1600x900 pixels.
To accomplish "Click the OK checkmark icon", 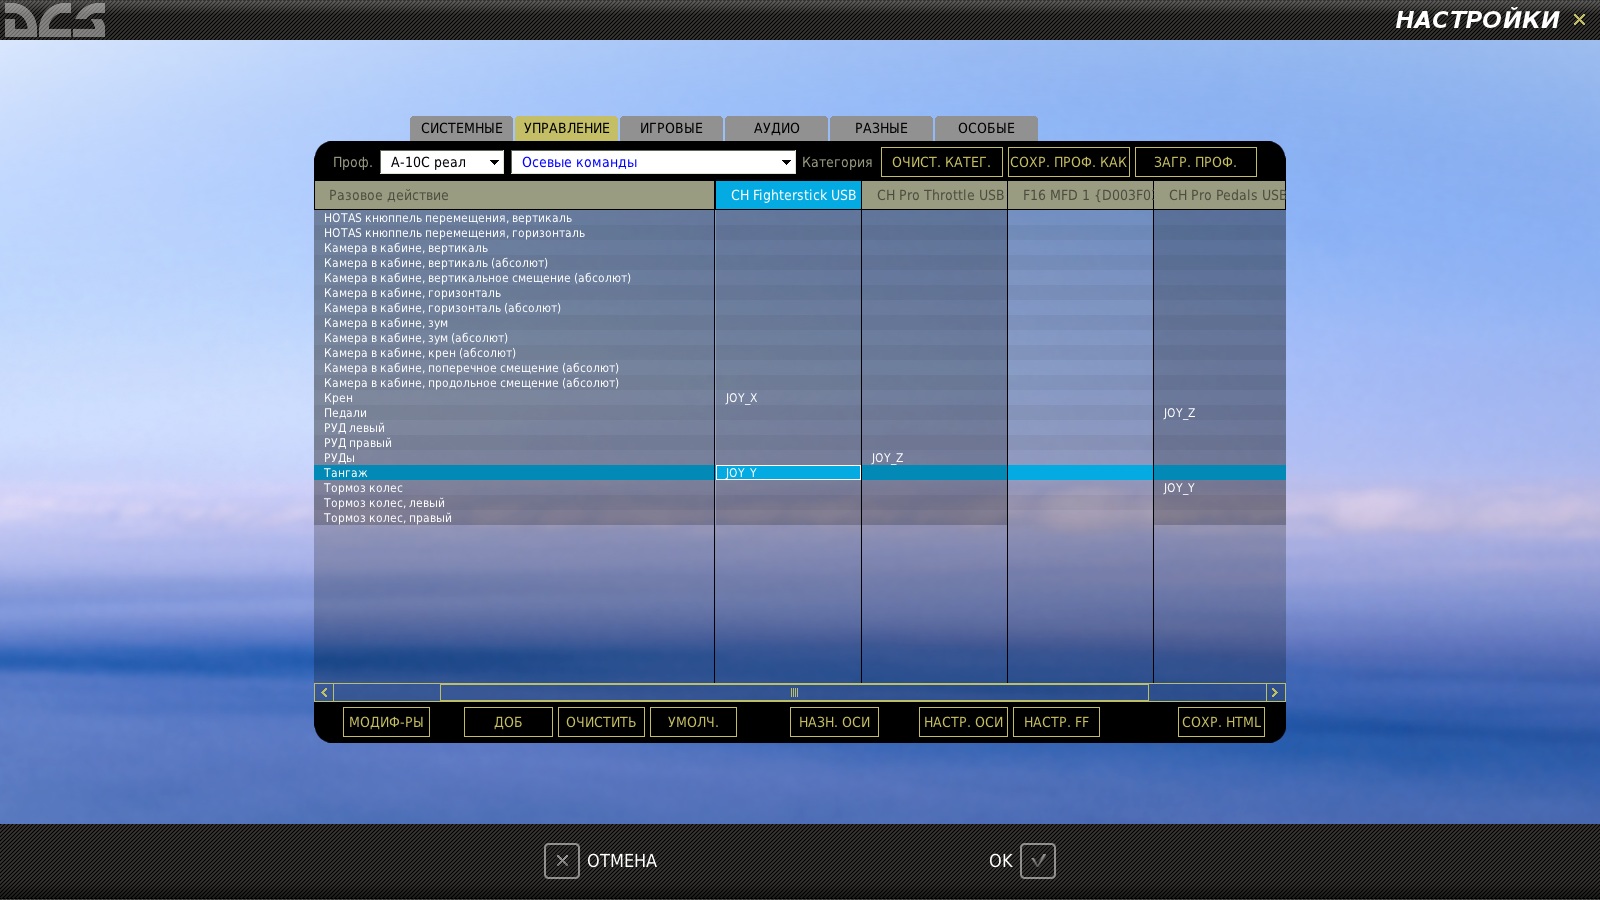I will pyautogui.click(x=1037, y=861).
